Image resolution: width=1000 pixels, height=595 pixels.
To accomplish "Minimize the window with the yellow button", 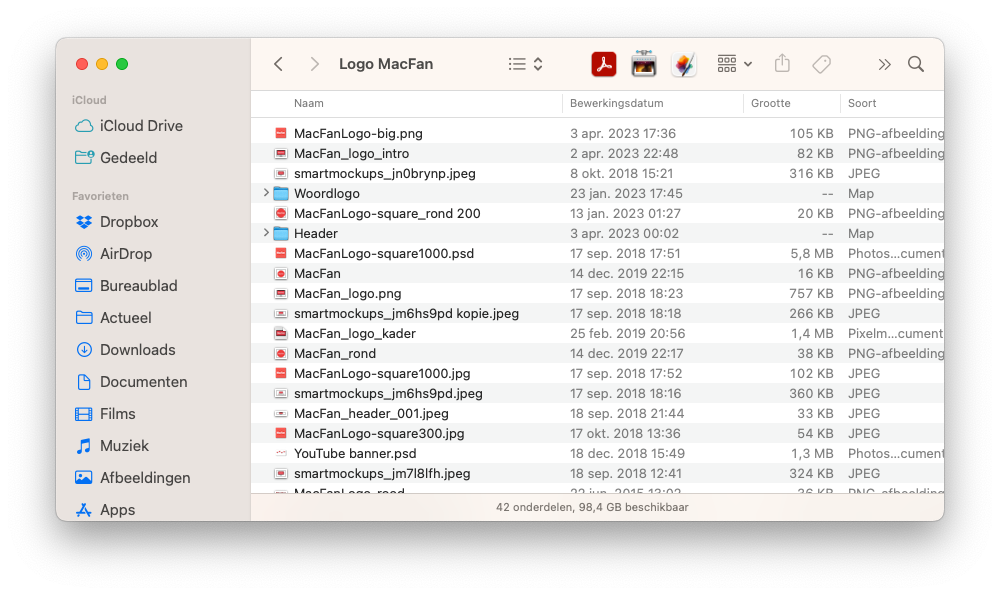I will click(101, 64).
